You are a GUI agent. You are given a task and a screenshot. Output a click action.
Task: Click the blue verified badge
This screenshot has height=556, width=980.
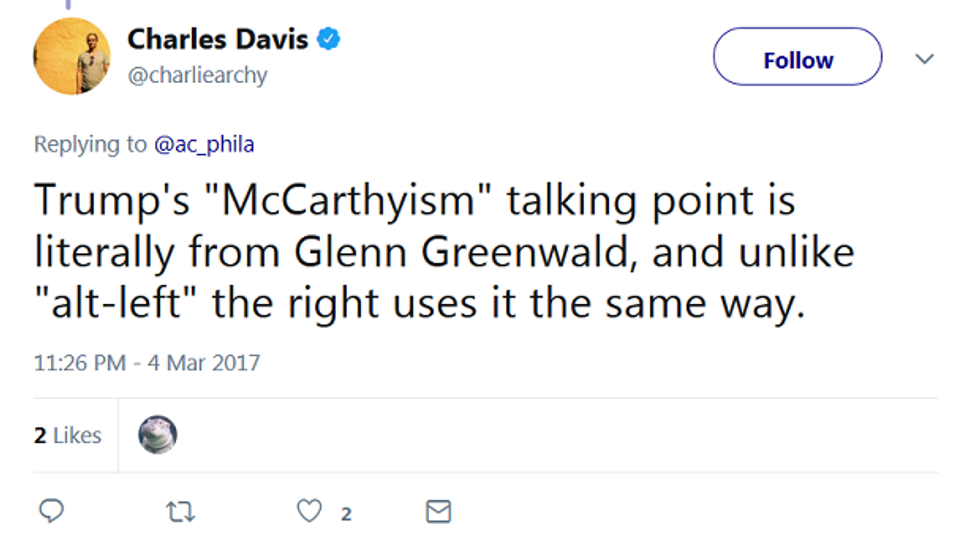tap(330, 39)
